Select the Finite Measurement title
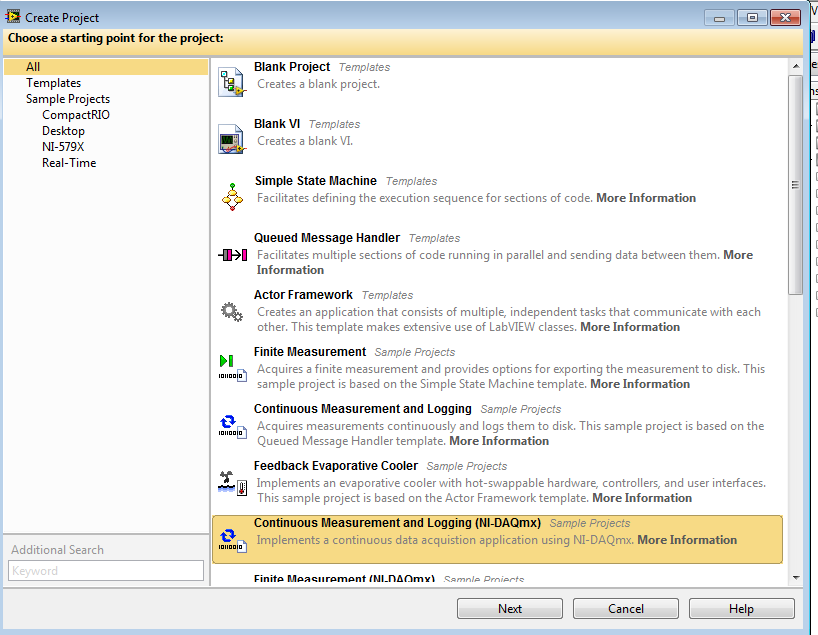The width and height of the screenshot is (818, 635). click(x=310, y=352)
